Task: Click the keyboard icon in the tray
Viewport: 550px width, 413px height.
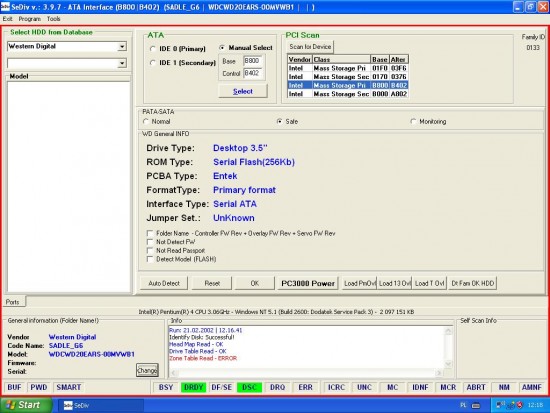Action: point(476,405)
